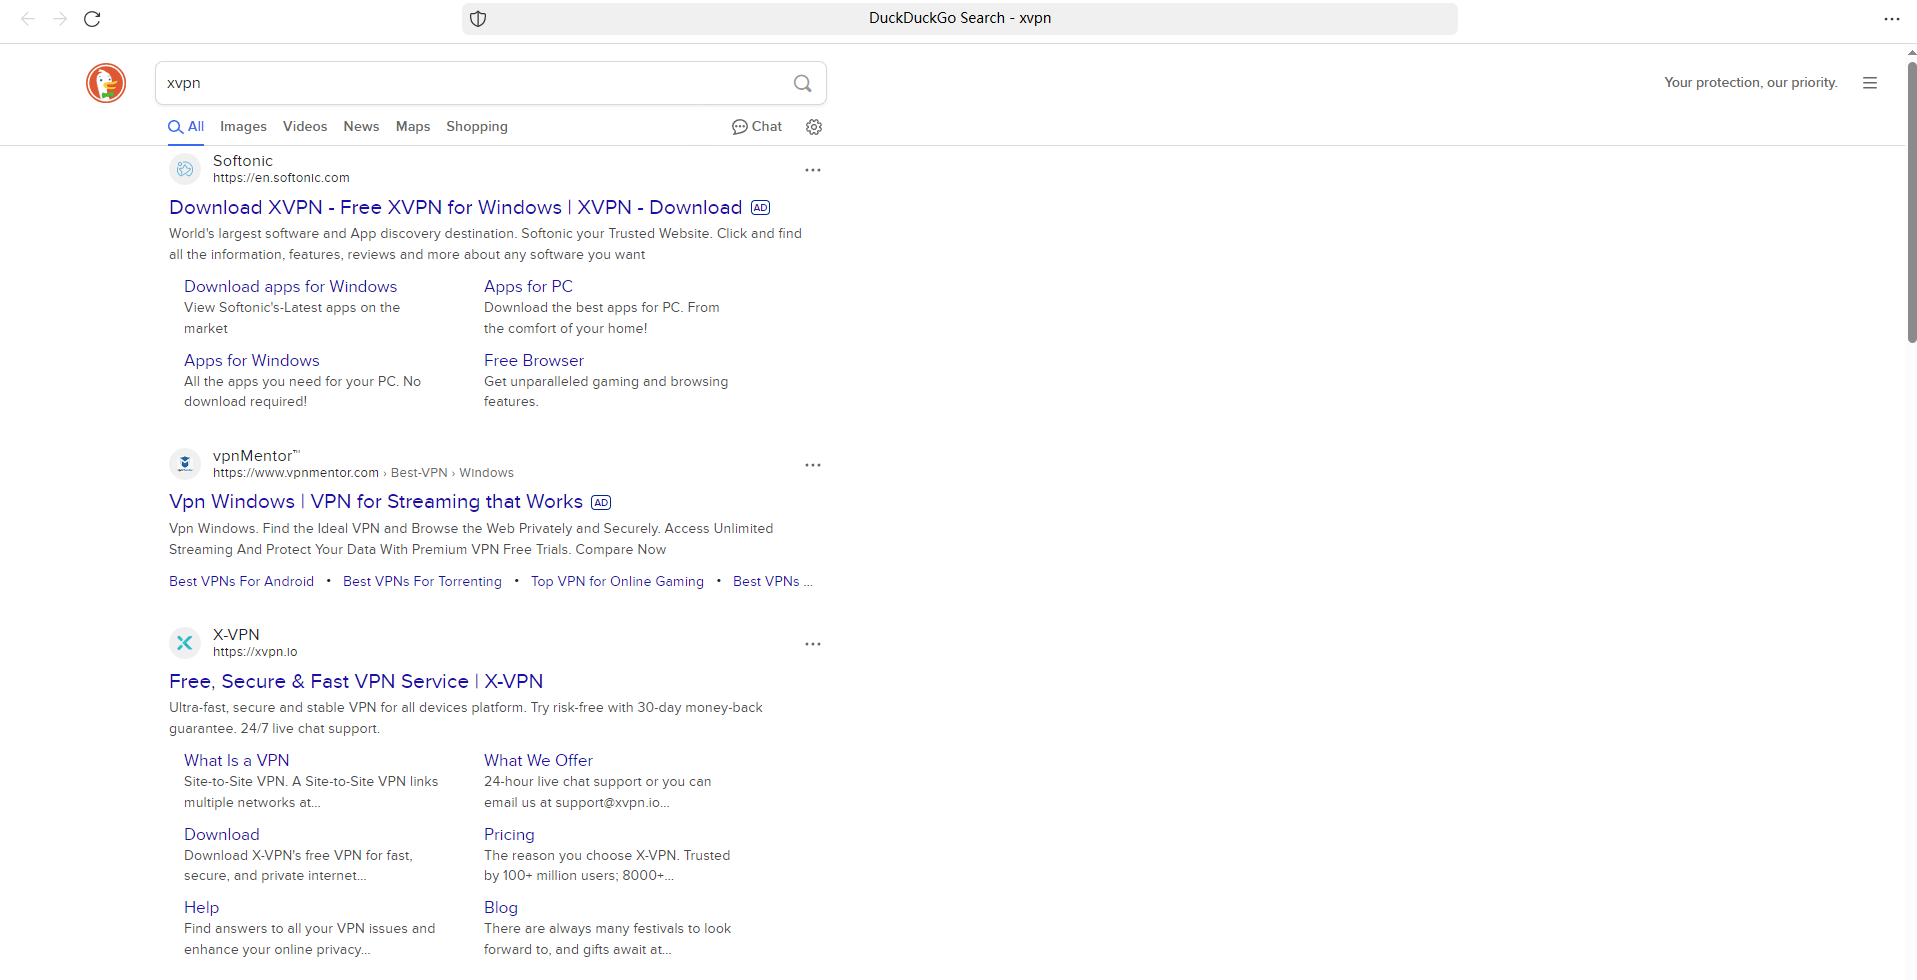This screenshot has width=1917, height=980.
Task: Switch to the Maps tab
Action: pos(413,127)
